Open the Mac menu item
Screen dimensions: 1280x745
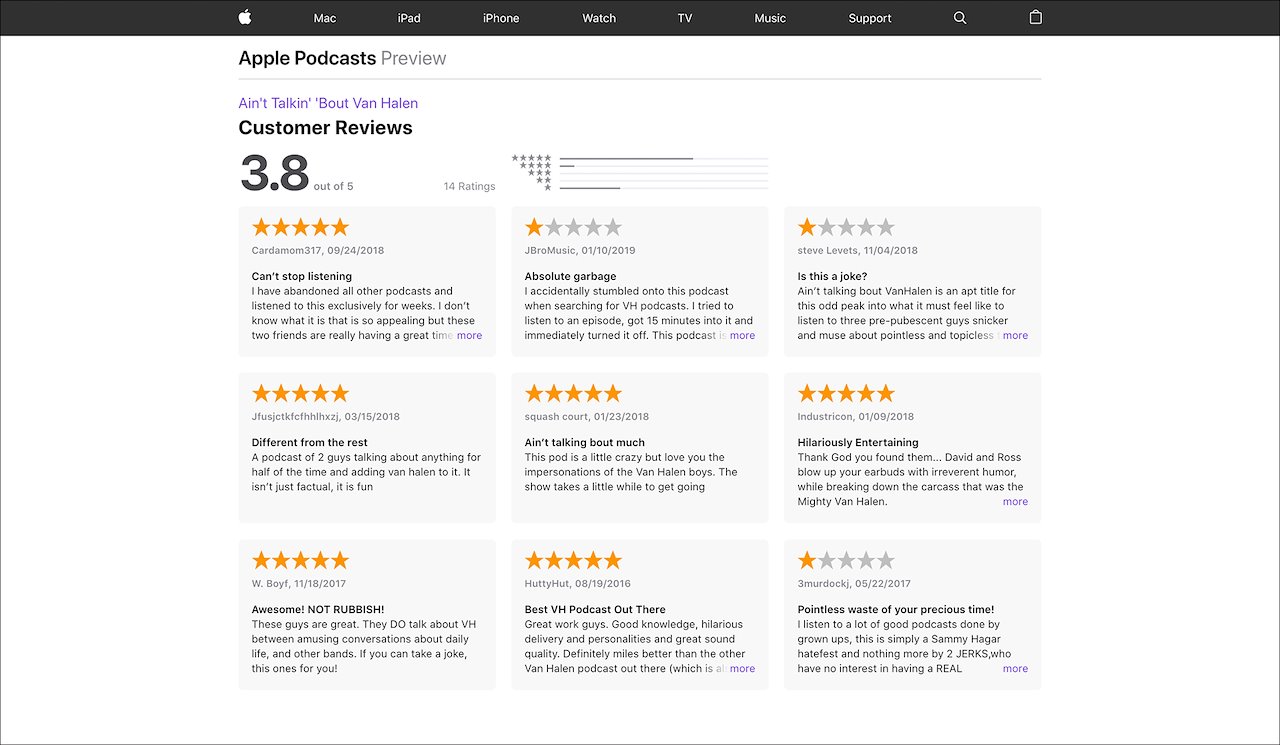pos(325,18)
